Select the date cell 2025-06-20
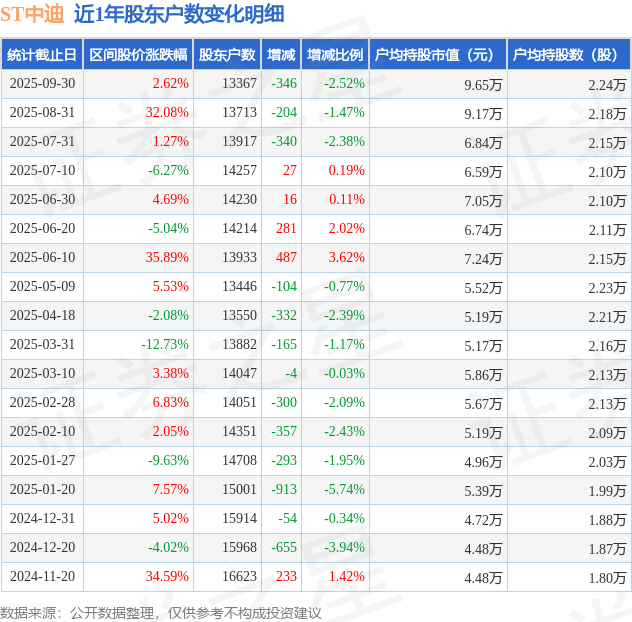 point(42,229)
